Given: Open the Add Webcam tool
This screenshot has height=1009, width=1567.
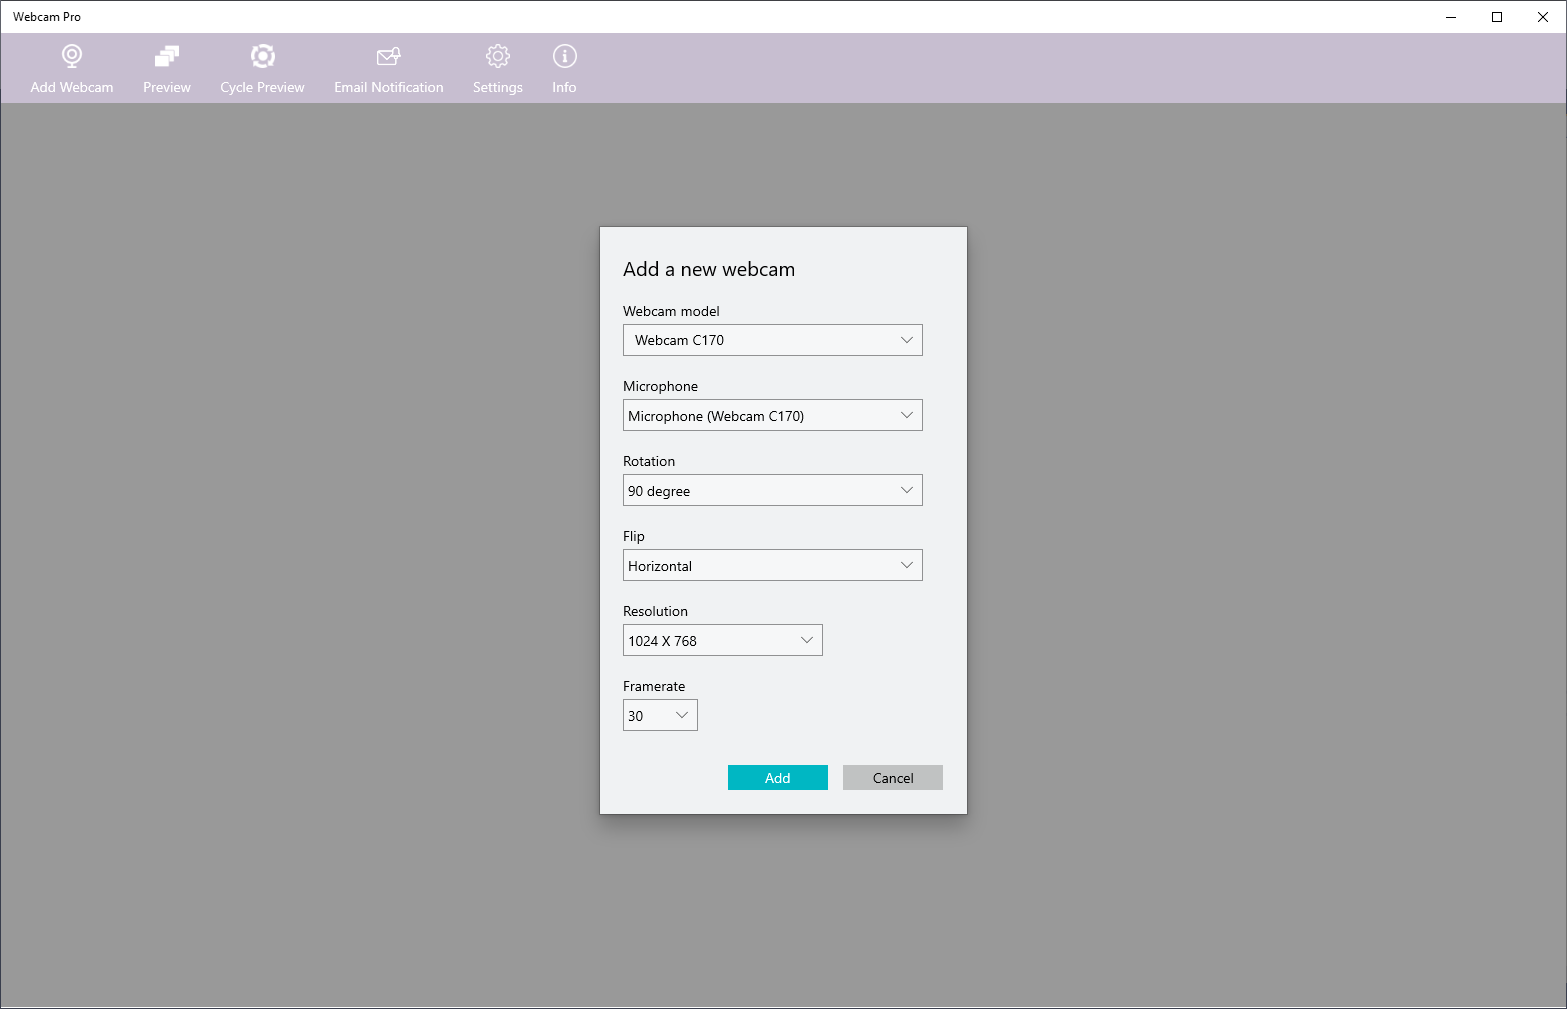Looking at the screenshot, I should point(71,67).
